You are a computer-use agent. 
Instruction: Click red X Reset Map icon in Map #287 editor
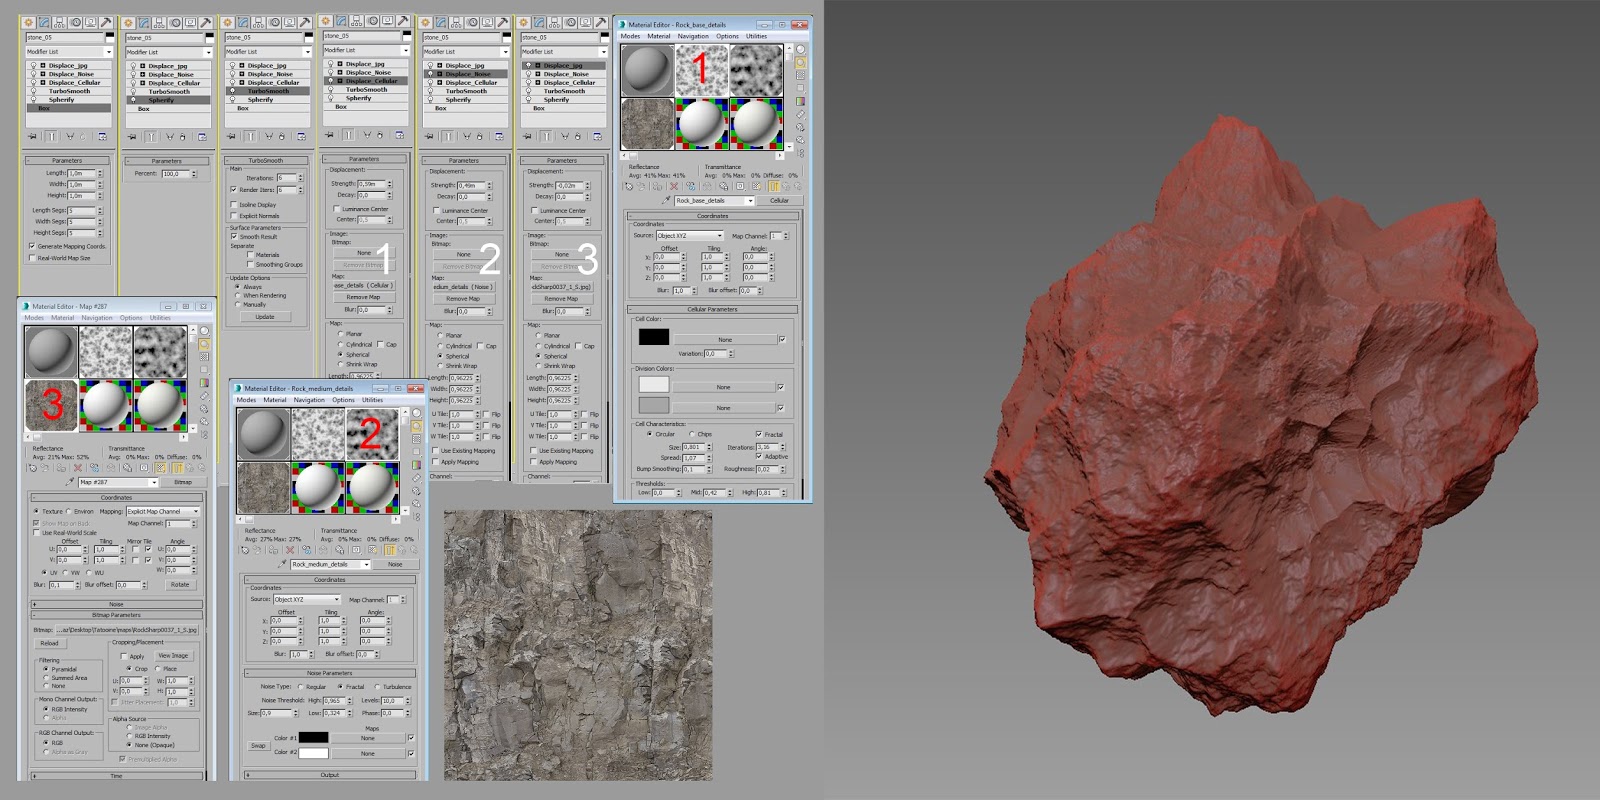pos(78,468)
